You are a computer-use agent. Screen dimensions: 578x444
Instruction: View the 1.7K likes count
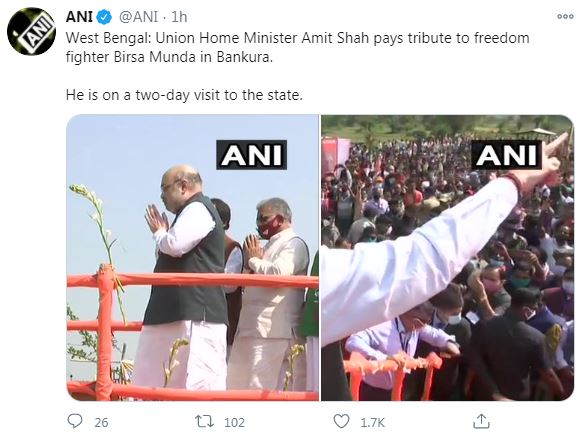click(372, 422)
